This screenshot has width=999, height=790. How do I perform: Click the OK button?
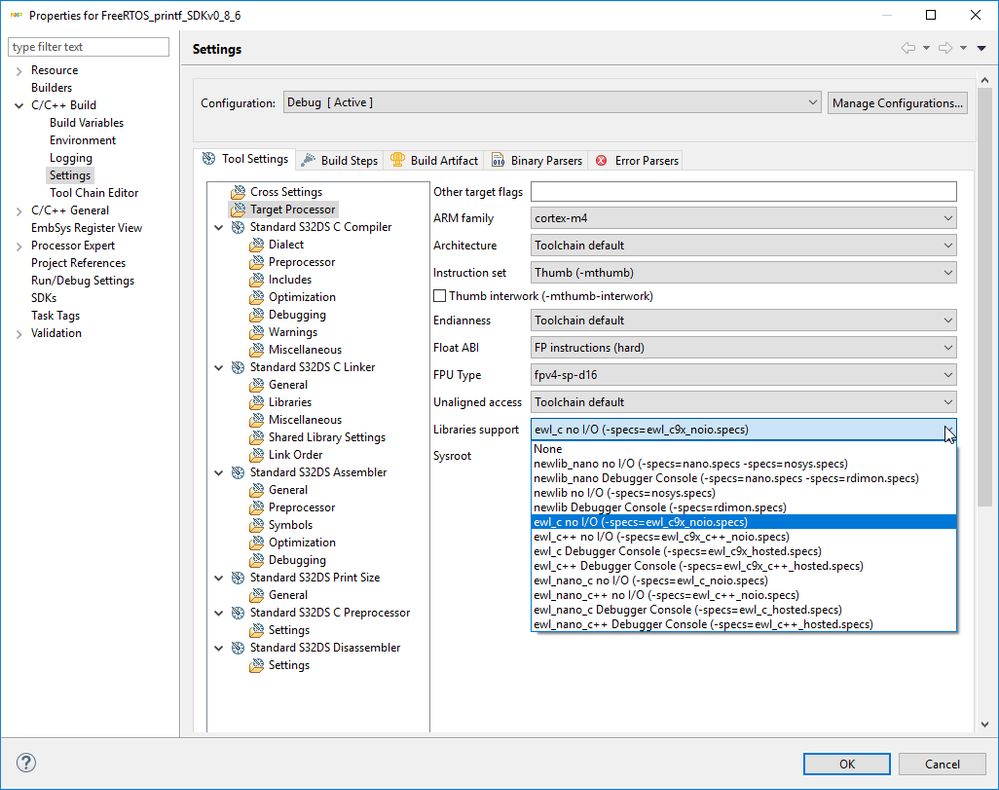pos(847,764)
